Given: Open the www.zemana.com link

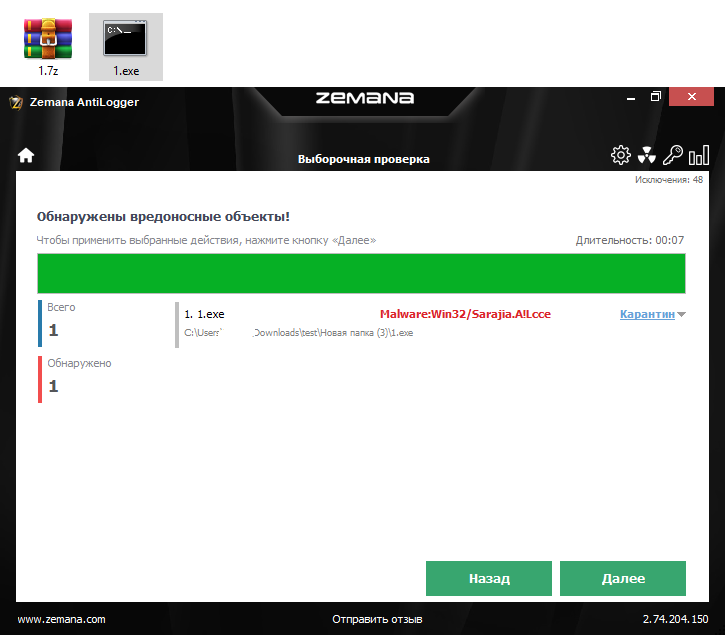Looking at the screenshot, I should [61, 619].
